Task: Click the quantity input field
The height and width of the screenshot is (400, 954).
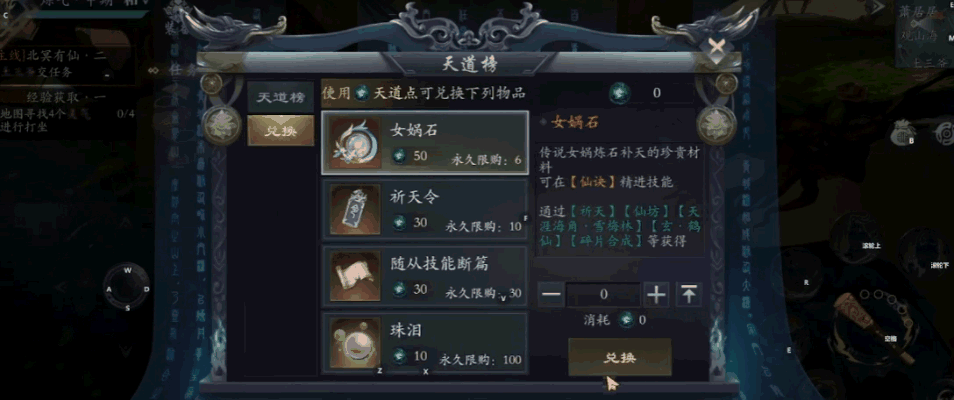Action: click(x=603, y=295)
